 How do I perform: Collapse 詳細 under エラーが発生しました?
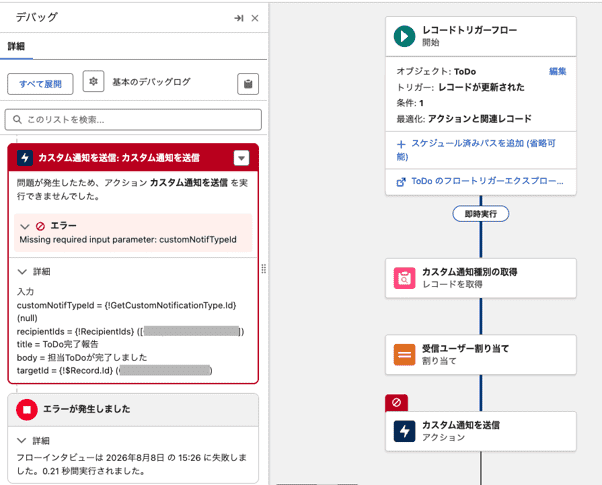click(x=22, y=440)
